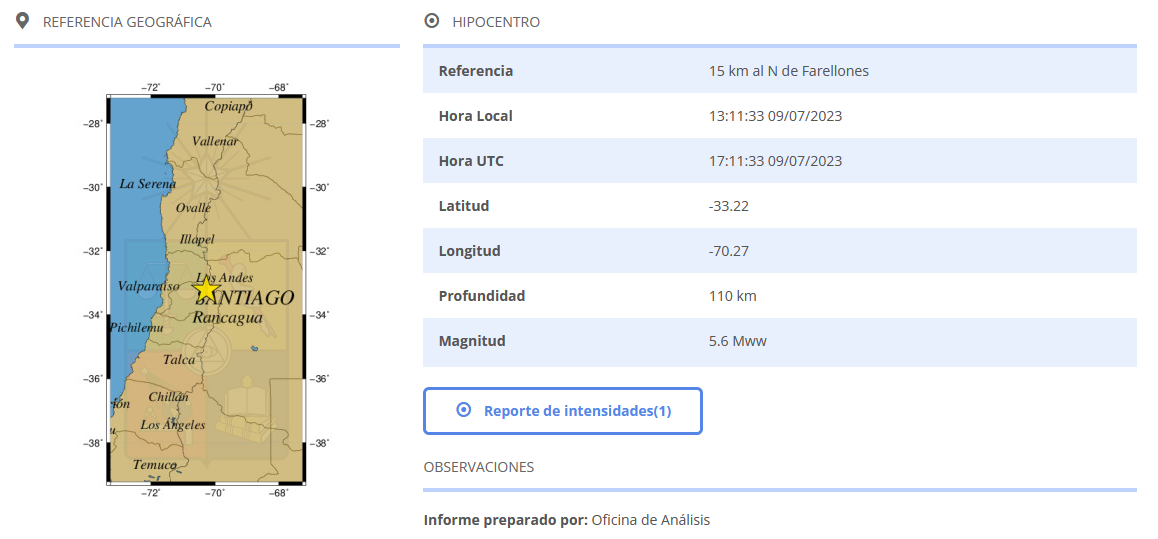1158x539 pixels.
Task: Select the Hora UTC value 17:11:33 09/07/2023
Action: tap(775, 161)
